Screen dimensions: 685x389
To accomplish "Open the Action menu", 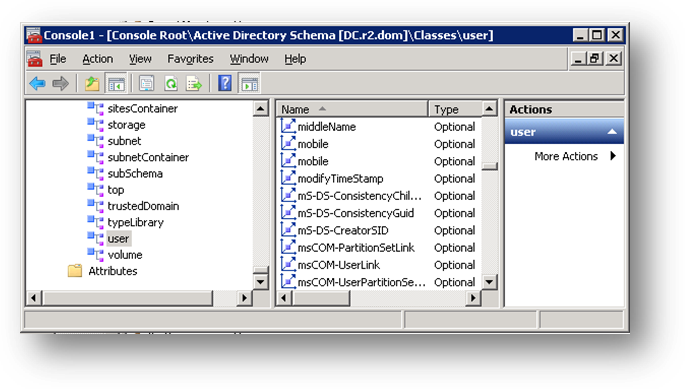I will point(98,59).
